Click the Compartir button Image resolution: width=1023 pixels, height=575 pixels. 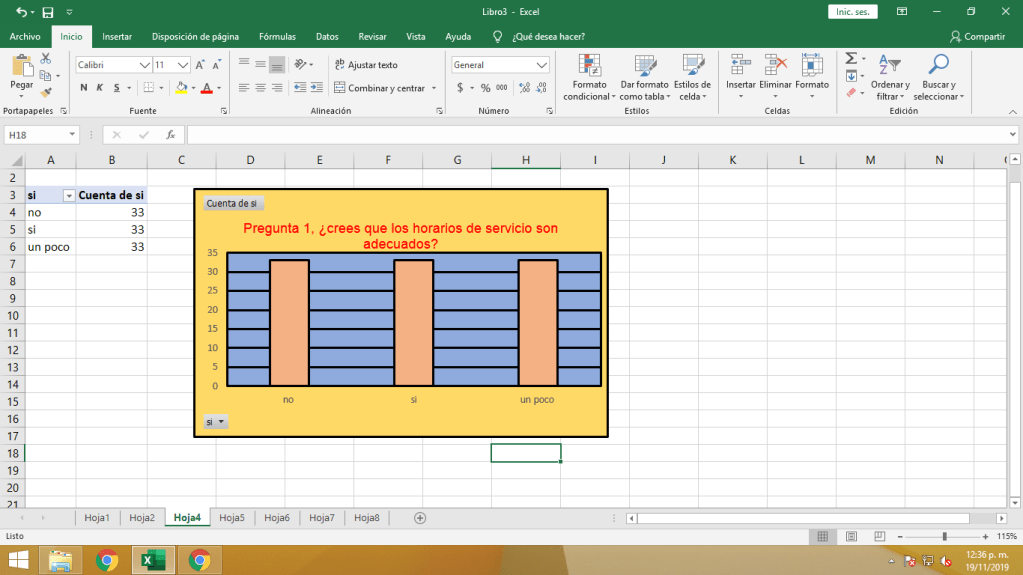pos(977,36)
